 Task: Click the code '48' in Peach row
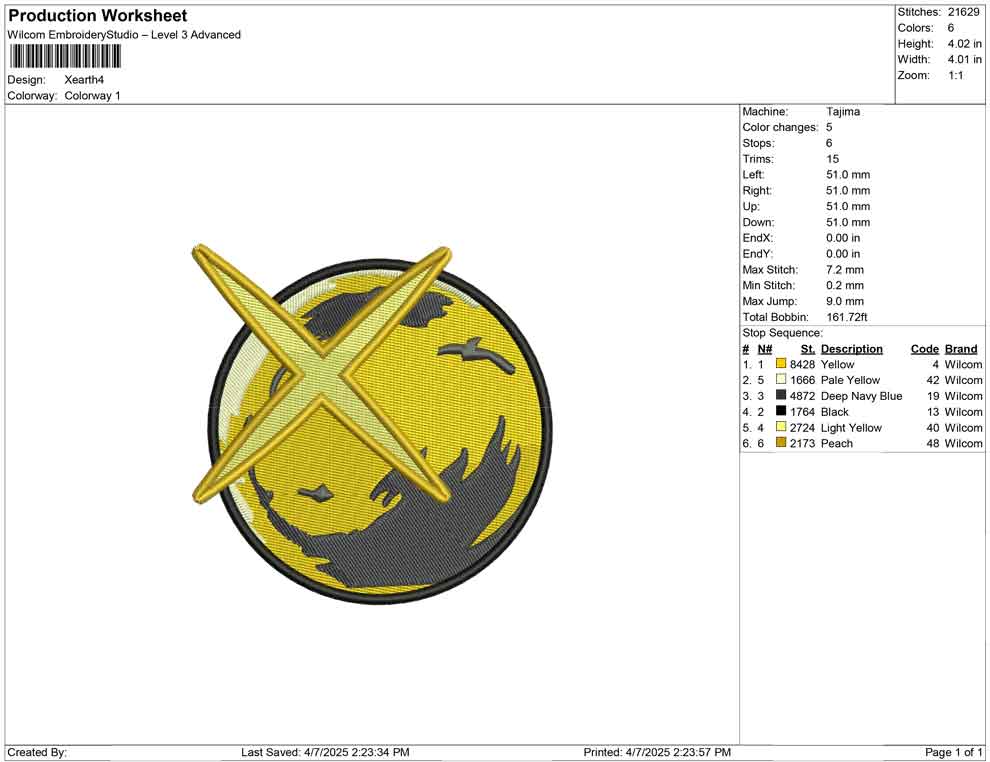point(933,443)
